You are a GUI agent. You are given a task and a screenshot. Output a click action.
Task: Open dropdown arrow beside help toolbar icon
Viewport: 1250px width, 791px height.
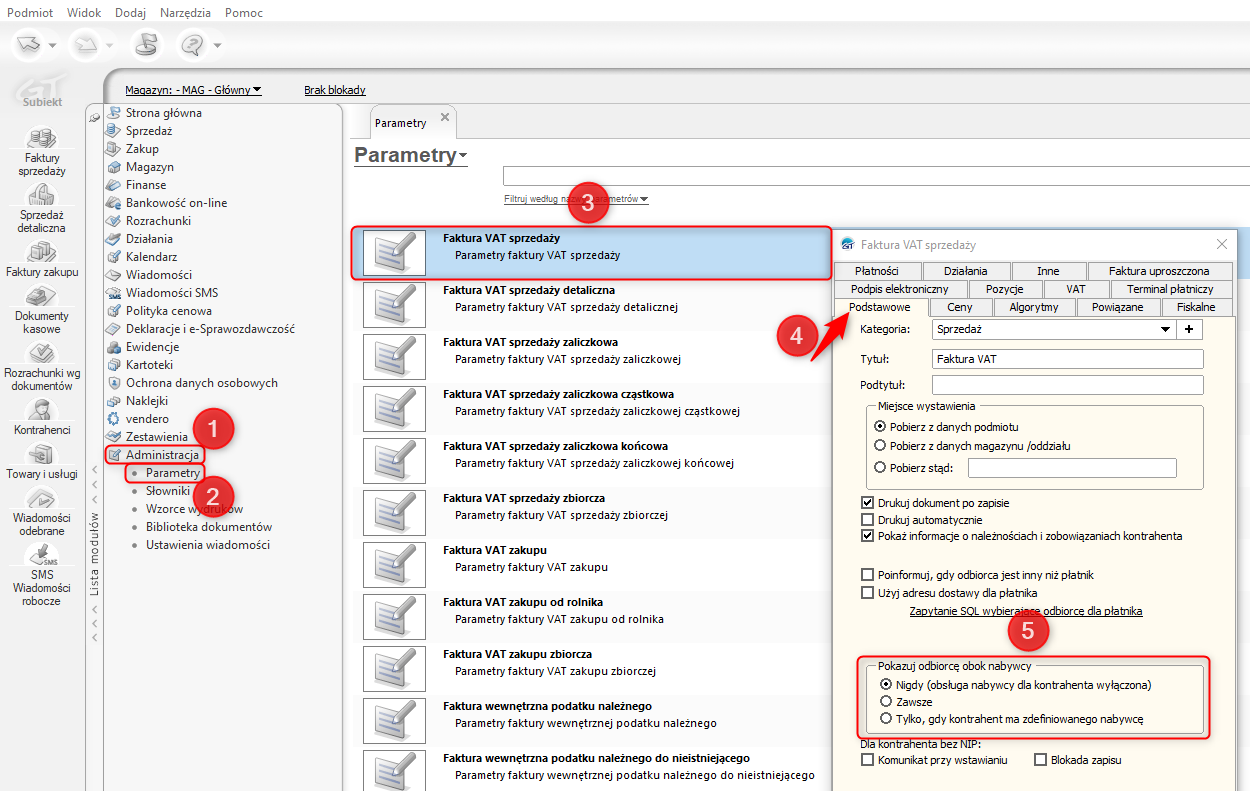click(x=217, y=45)
